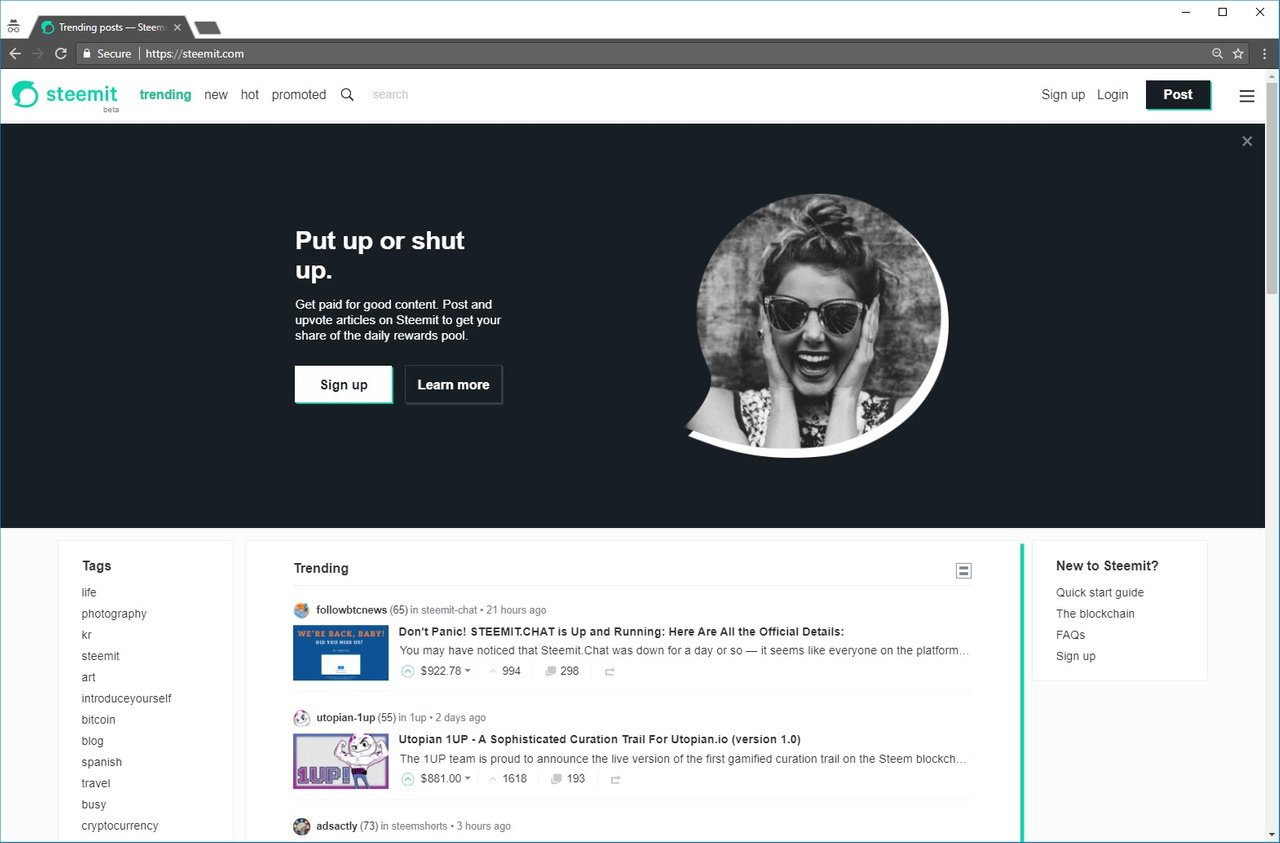Click Sign up in New to Steemit panel
The width and height of the screenshot is (1280, 843).
coord(1075,656)
